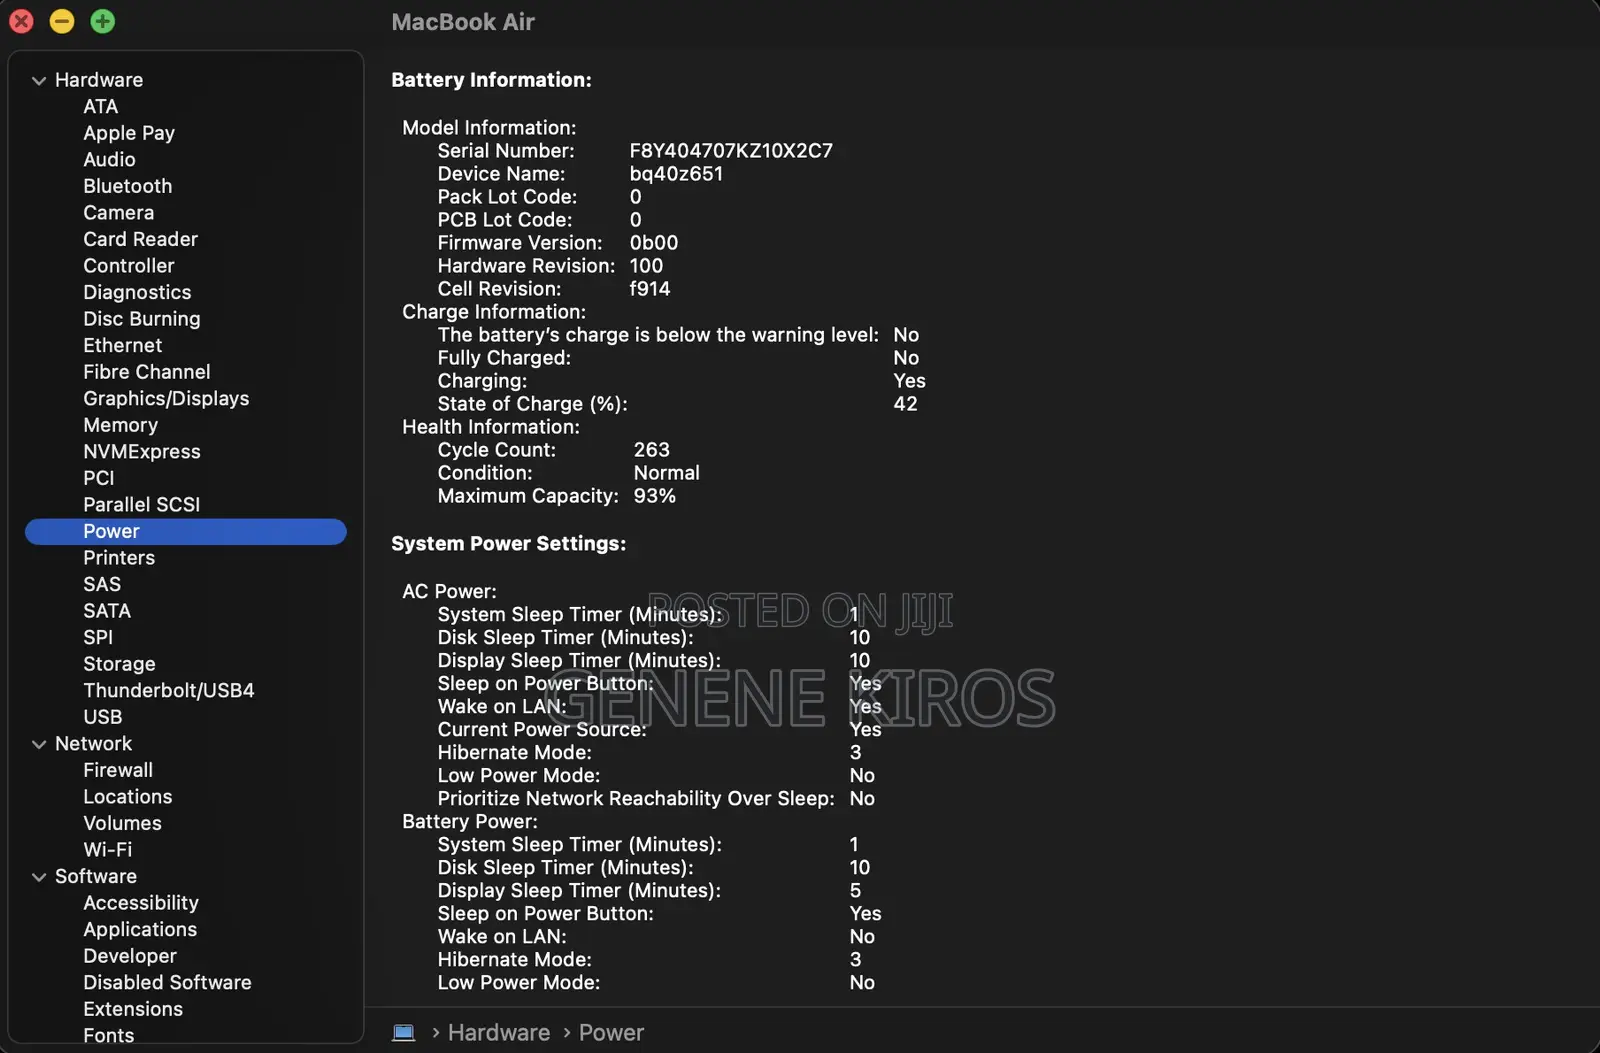The image size is (1600, 1053).
Task: Select Memory in the sidebar
Action: coord(121,425)
